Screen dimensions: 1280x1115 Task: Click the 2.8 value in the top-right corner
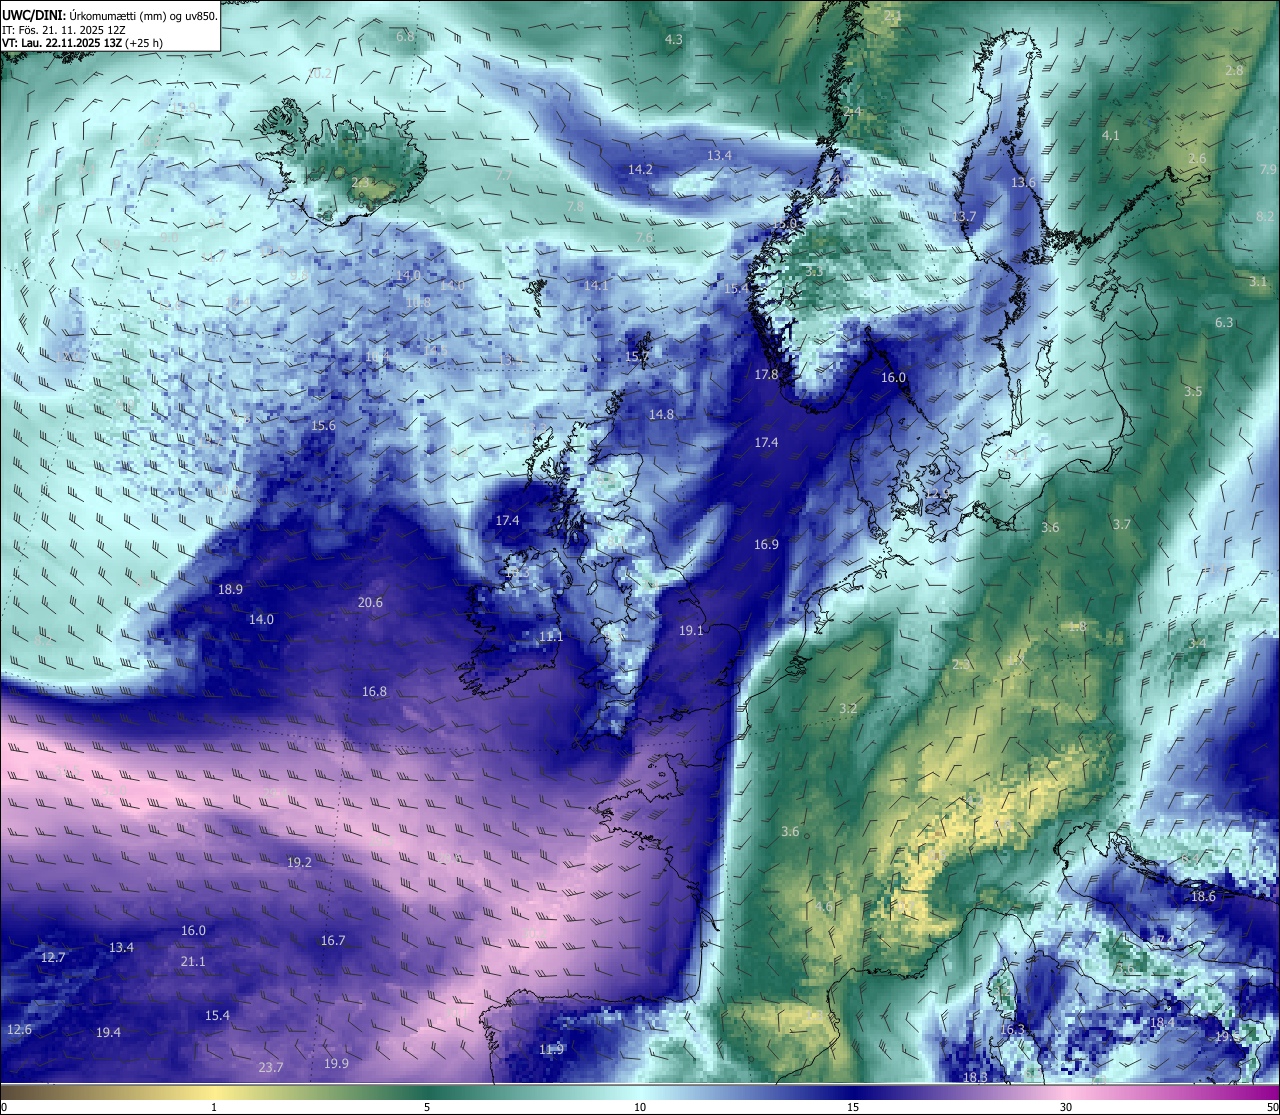click(x=1234, y=70)
